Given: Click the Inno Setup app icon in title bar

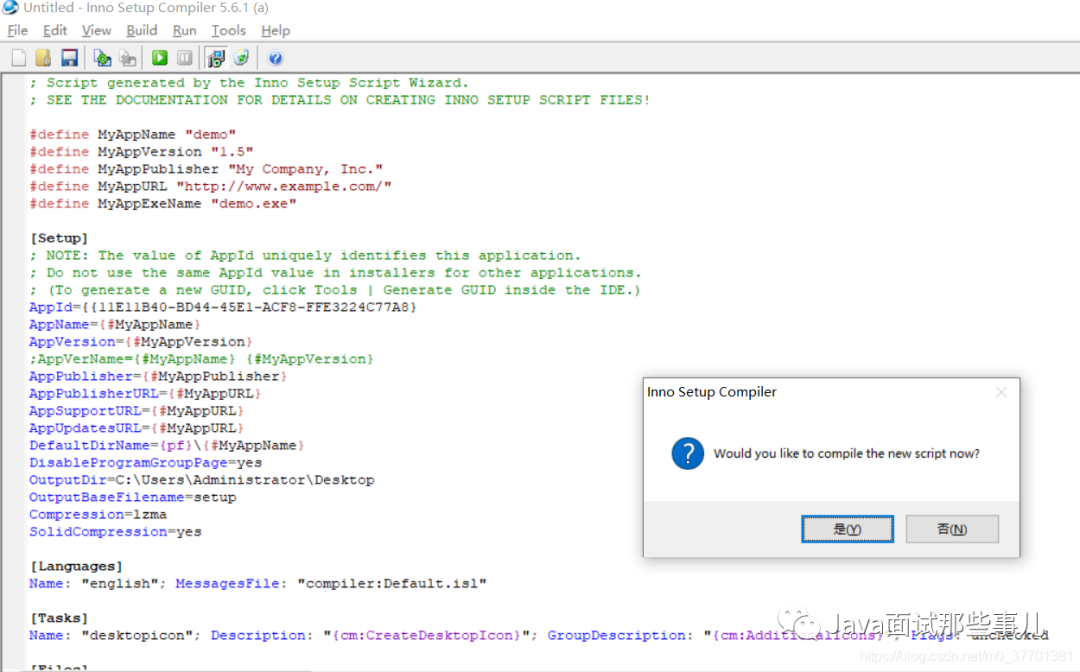Looking at the screenshot, I should coord(10,8).
